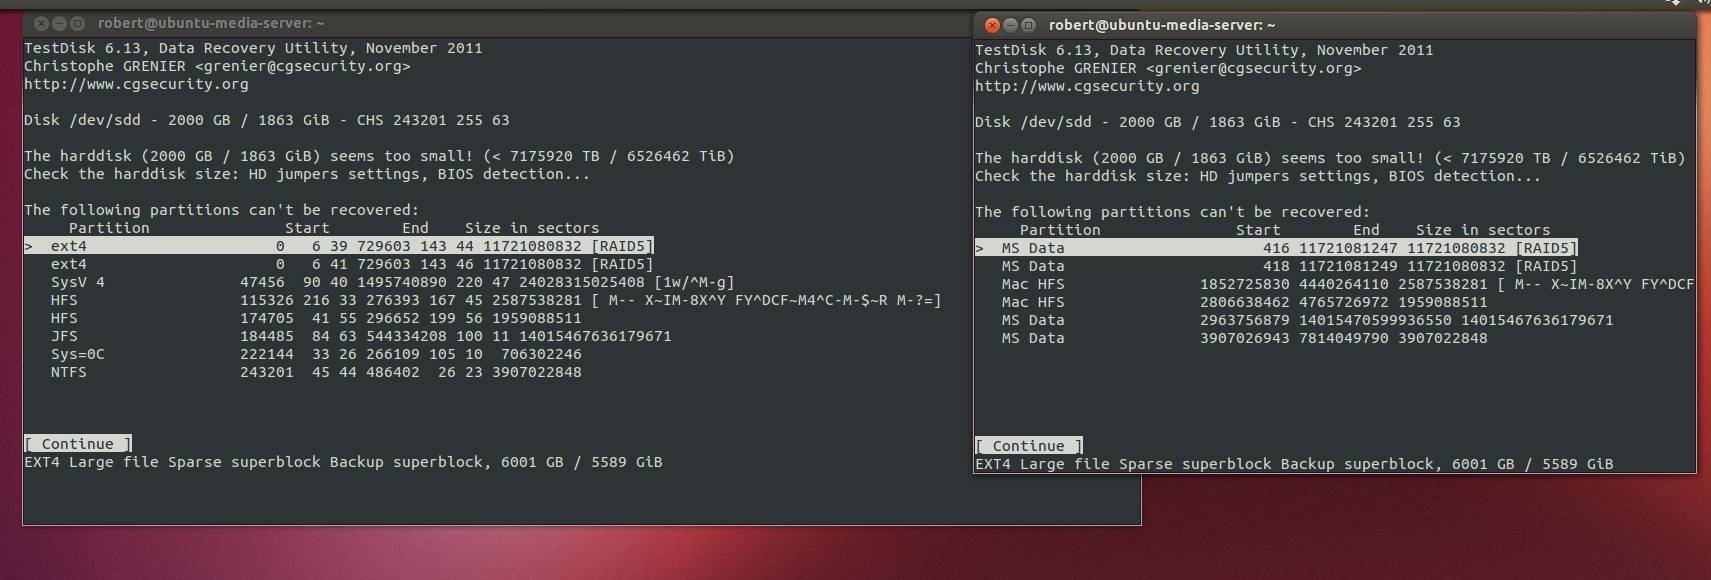Click 'Size in sectors' column header in the background terminal
Screen dimensions: 1711x580
pos(532,228)
